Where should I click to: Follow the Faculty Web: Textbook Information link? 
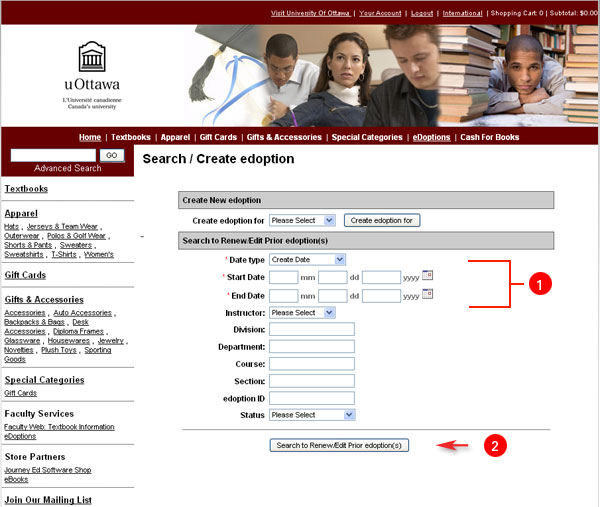click(59, 427)
